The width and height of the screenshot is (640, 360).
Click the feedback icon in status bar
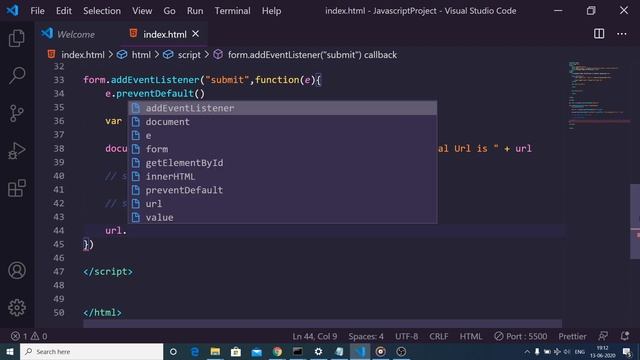[603, 336]
